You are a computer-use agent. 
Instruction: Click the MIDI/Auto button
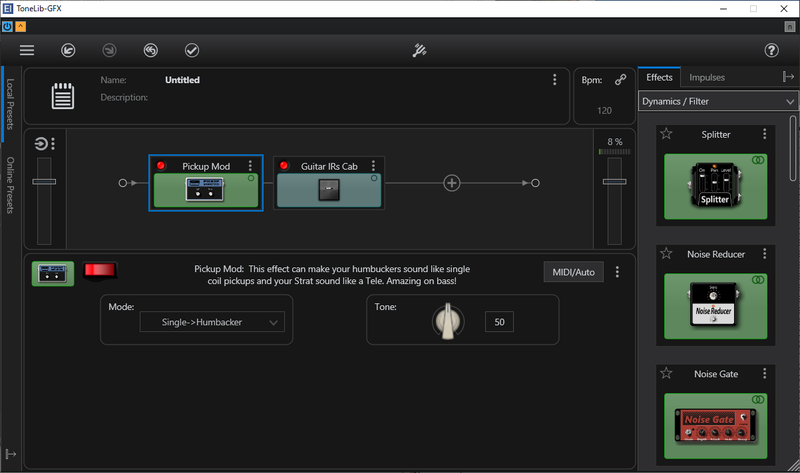(573, 272)
